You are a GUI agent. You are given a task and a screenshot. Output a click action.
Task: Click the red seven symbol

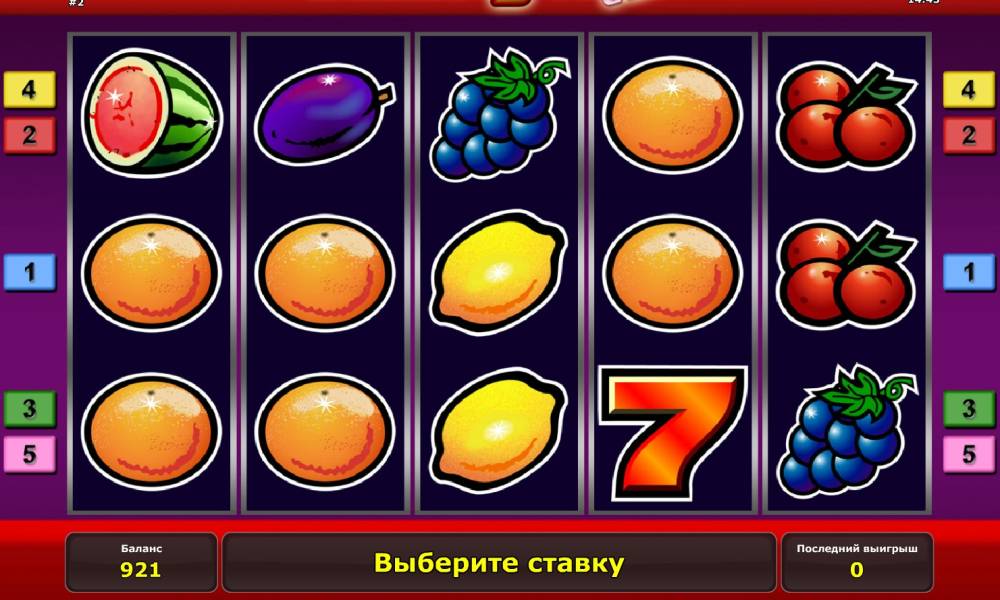tap(672, 432)
